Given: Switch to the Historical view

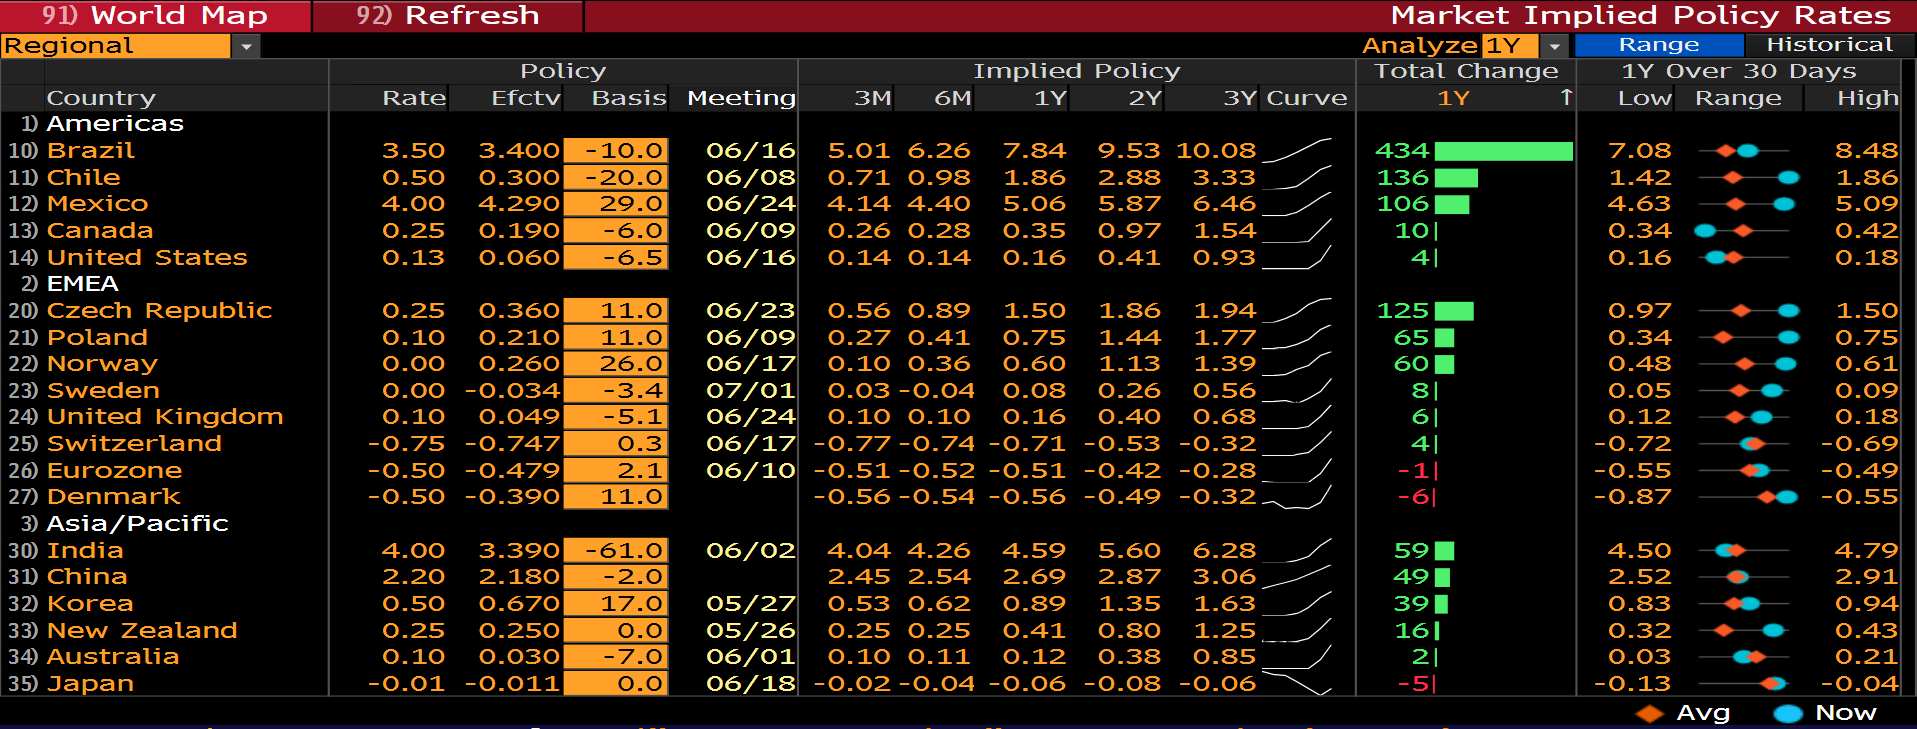Looking at the screenshot, I should point(1829,45).
